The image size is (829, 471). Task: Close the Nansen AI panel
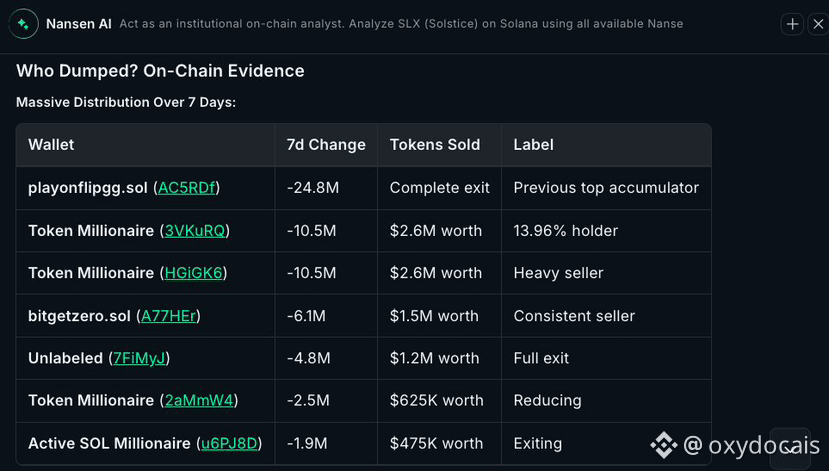(818, 24)
